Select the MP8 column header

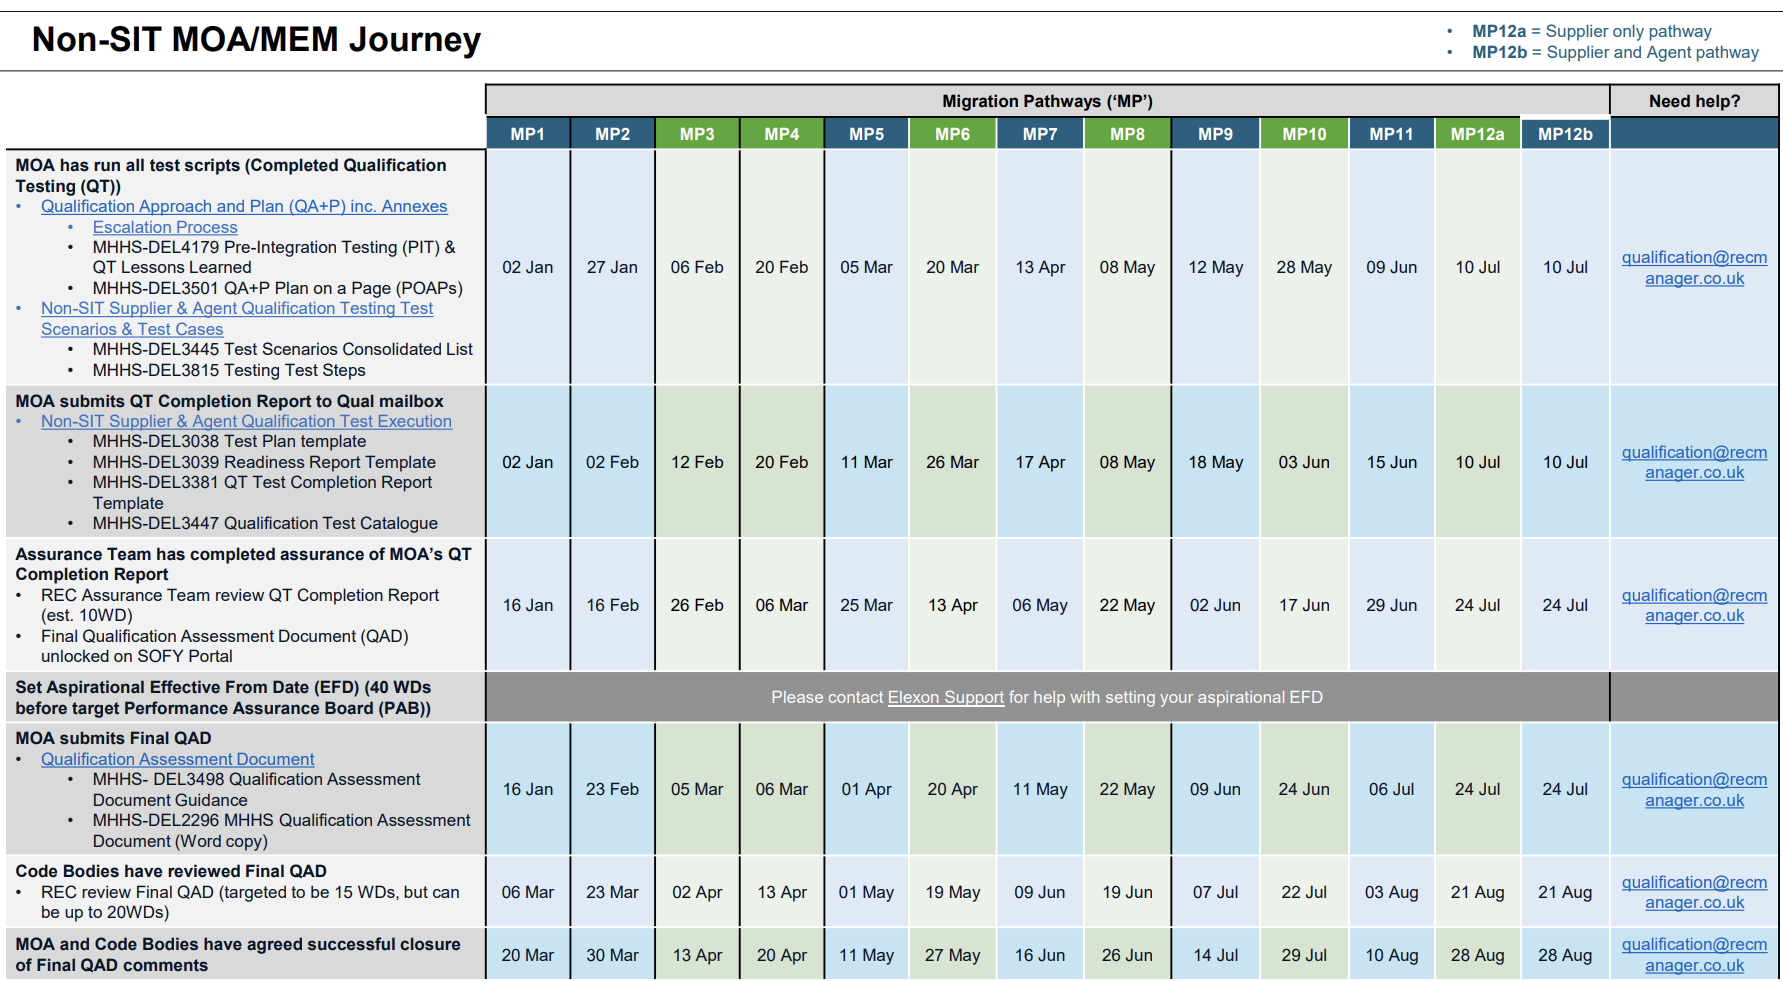(x=1127, y=133)
